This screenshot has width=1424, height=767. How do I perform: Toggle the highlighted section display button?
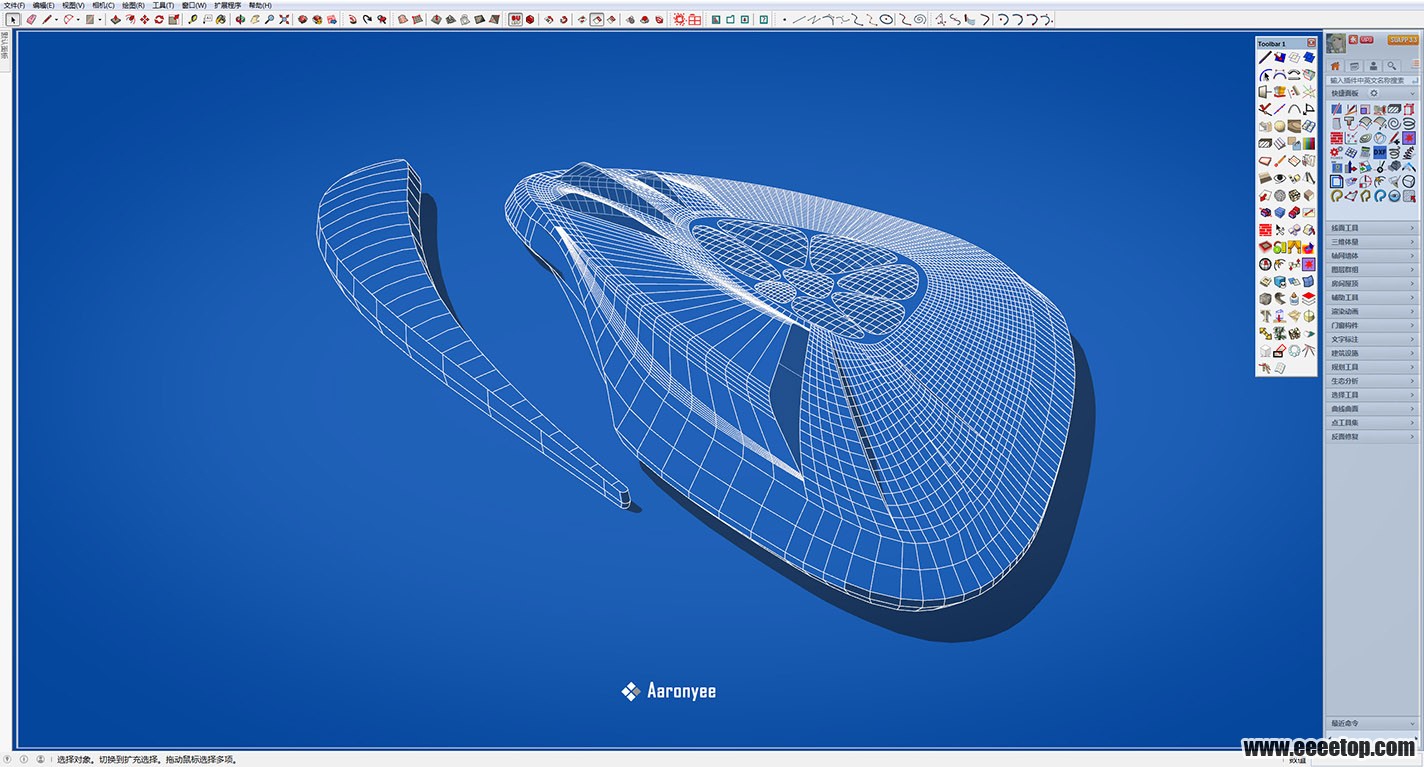pos(597,19)
